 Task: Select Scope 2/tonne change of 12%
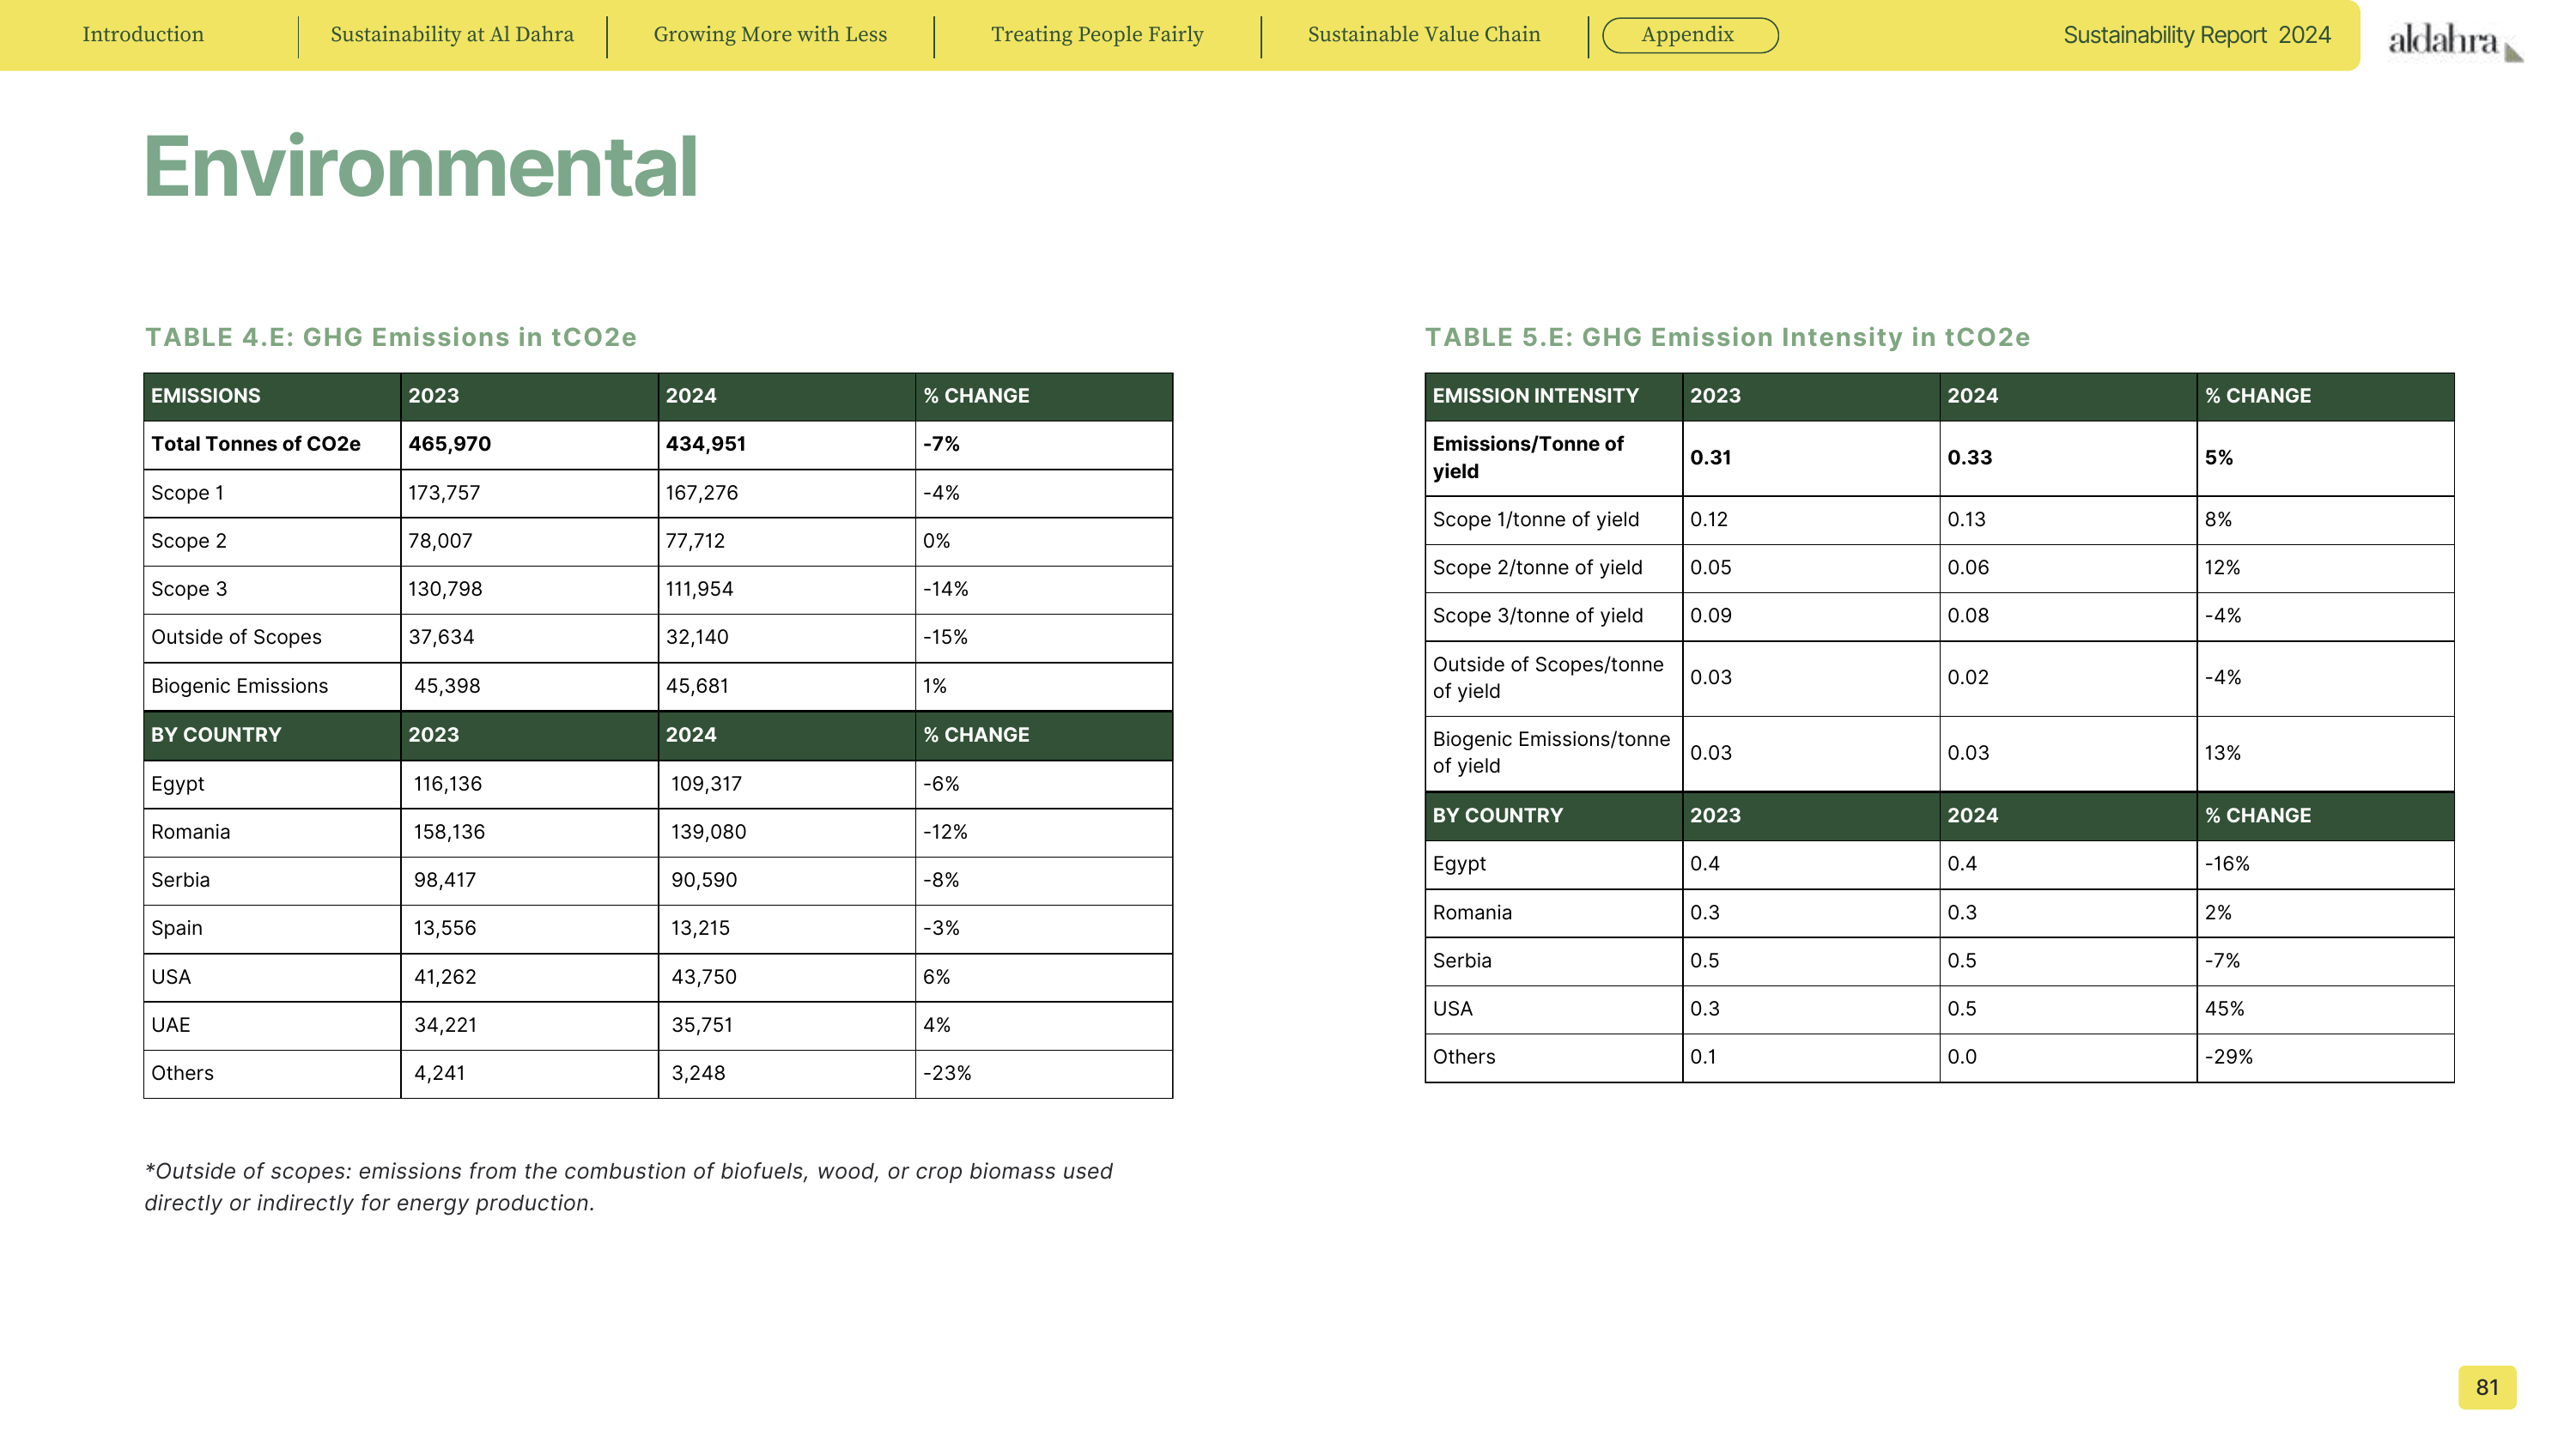[2222, 568]
